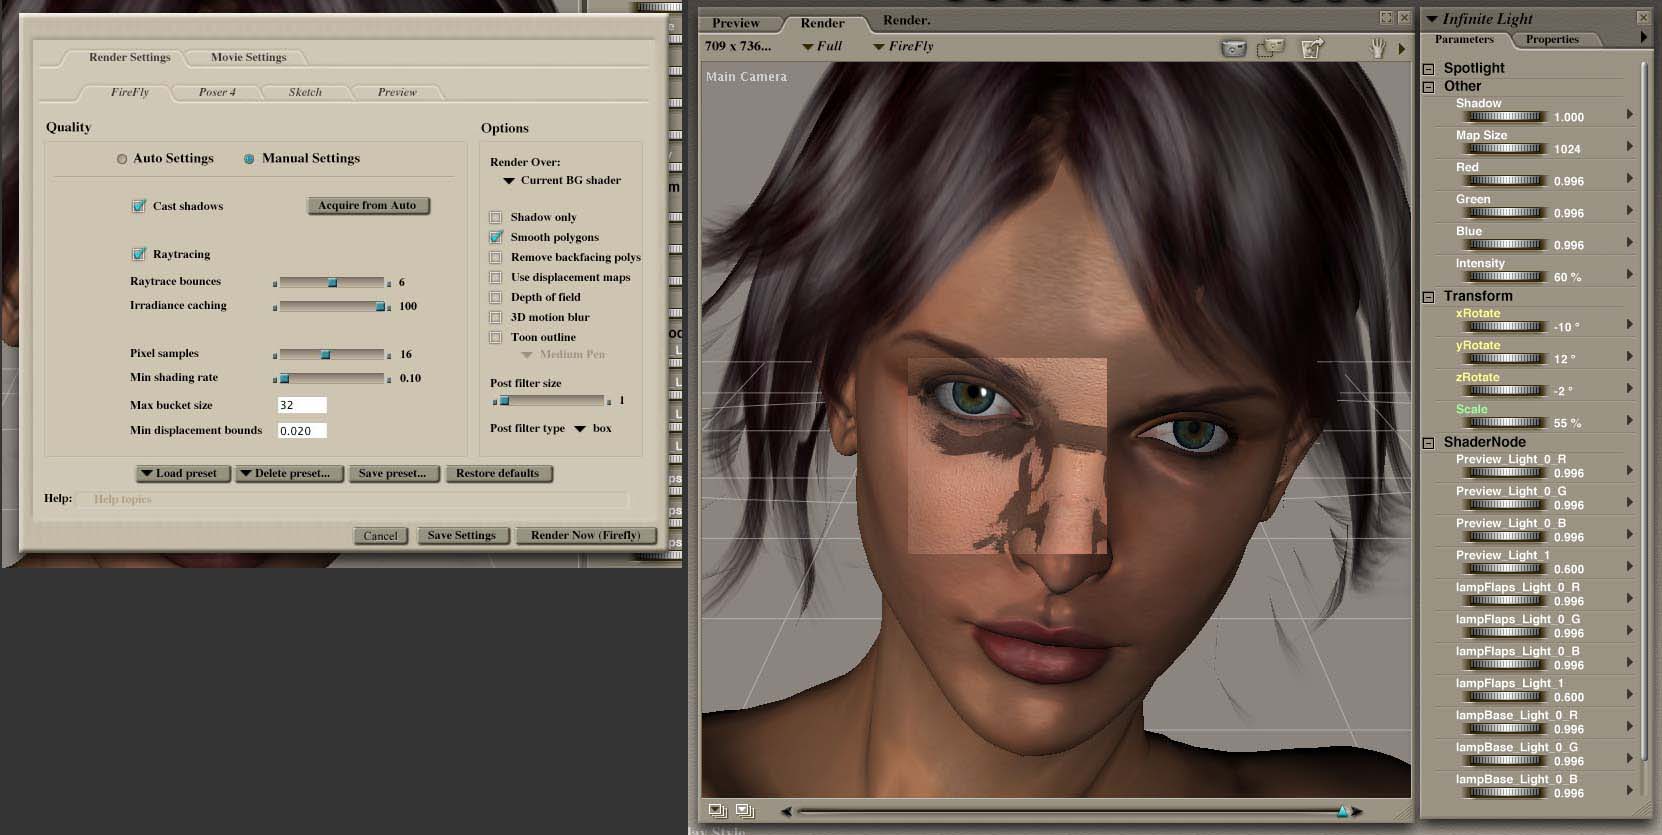This screenshot has height=835, width=1662.
Task: Click the Max bucket size input field
Action: pos(302,405)
